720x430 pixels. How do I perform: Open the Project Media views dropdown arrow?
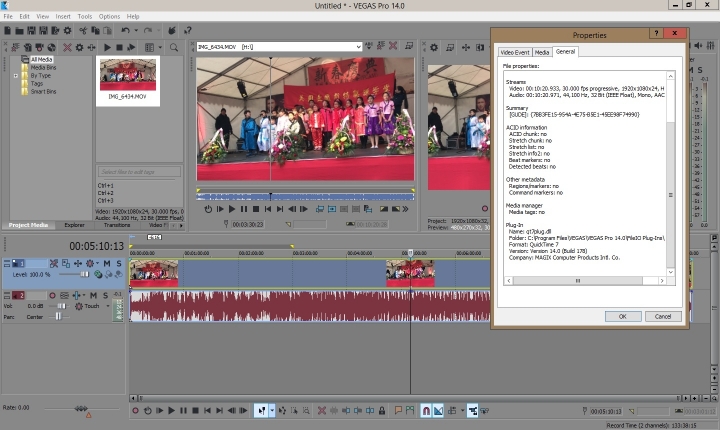point(160,47)
